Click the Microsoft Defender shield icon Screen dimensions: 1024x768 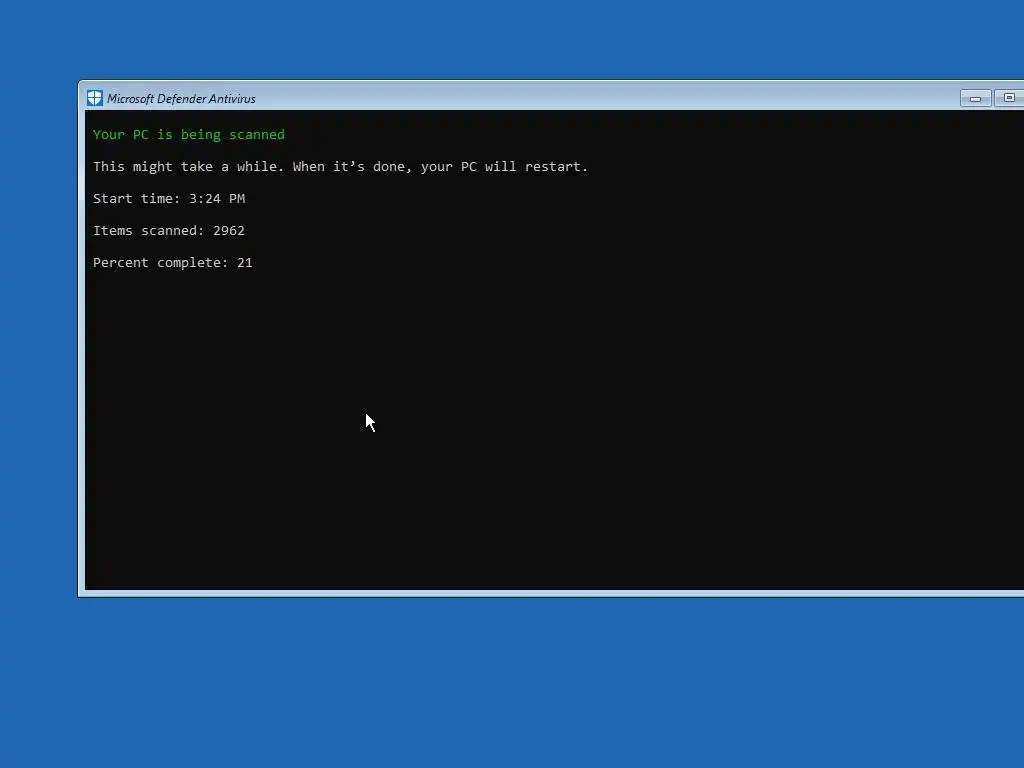pos(95,98)
